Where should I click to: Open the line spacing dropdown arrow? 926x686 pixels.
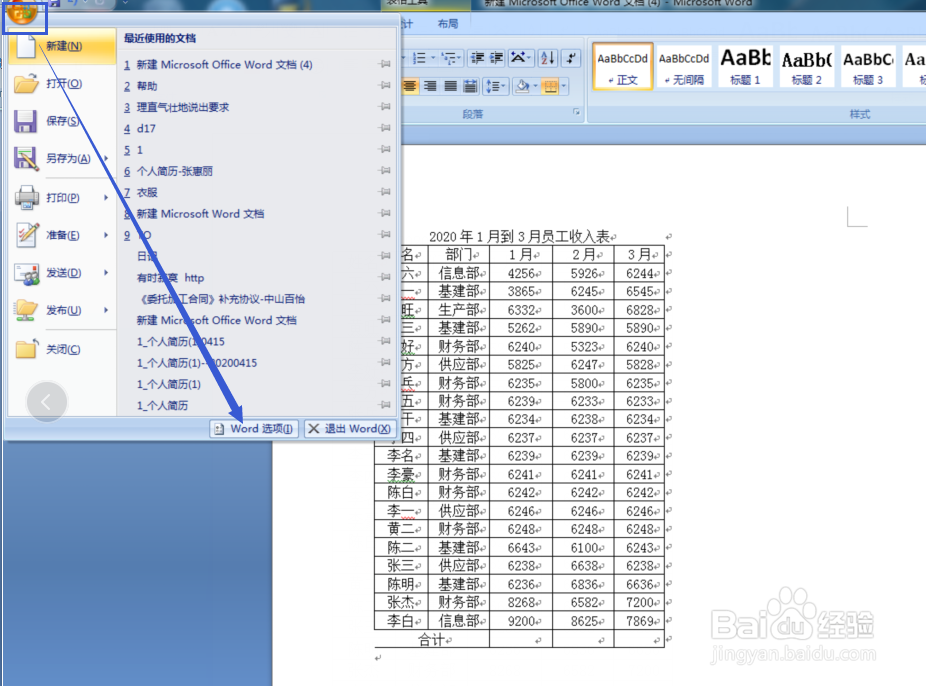point(503,87)
